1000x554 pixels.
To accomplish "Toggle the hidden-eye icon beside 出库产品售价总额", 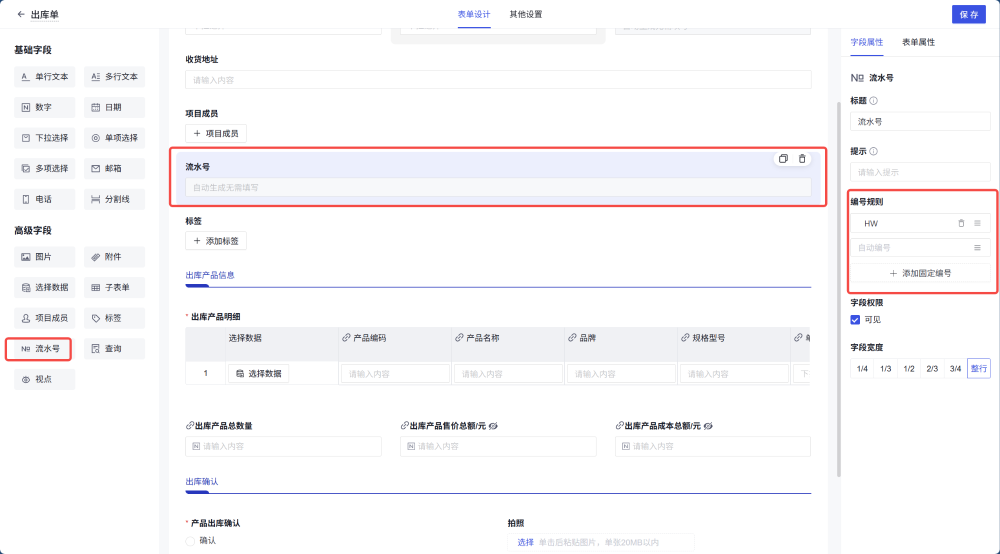I will tap(494, 426).
